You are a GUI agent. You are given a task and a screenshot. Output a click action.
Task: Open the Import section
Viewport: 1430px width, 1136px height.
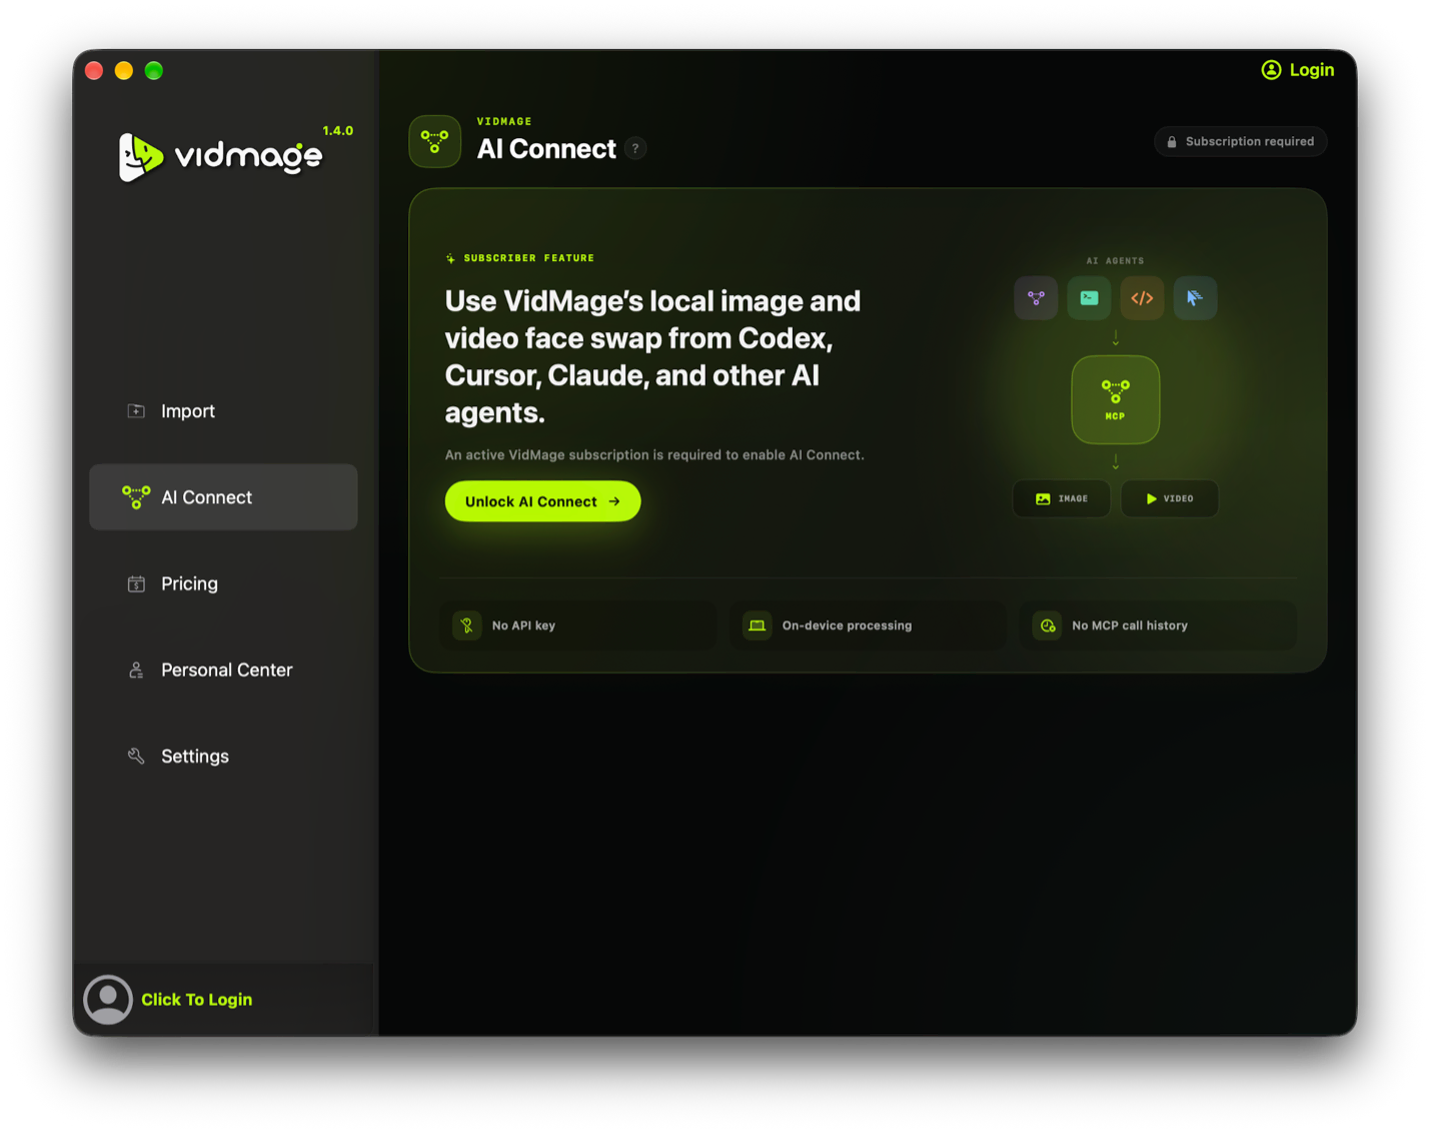tap(223, 411)
